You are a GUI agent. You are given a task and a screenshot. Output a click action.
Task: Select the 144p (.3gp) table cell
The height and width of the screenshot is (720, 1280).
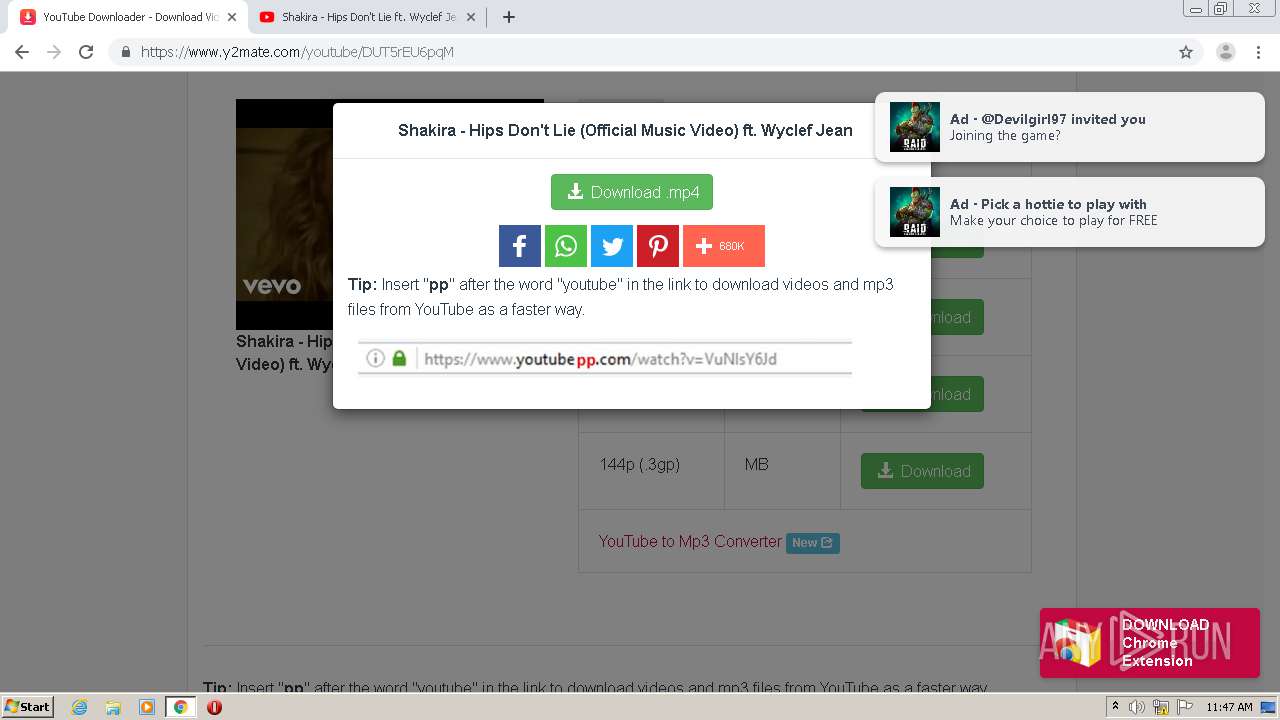pyautogui.click(x=652, y=471)
